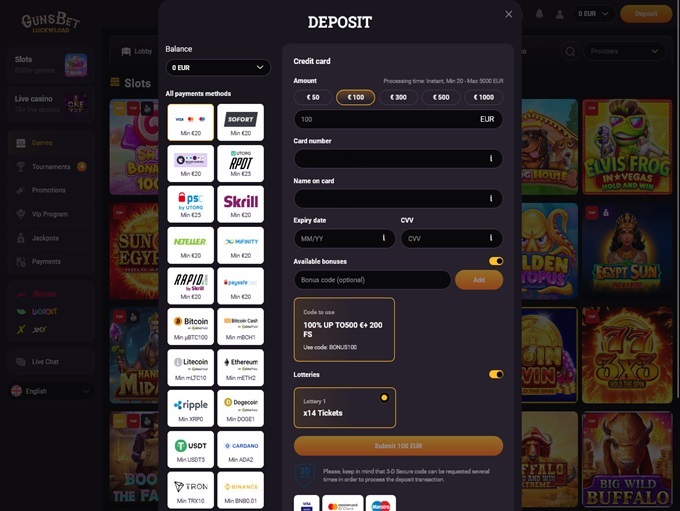The width and height of the screenshot is (680, 511).
Task: Close the Deposit dialog
Action: click(508, 14)
